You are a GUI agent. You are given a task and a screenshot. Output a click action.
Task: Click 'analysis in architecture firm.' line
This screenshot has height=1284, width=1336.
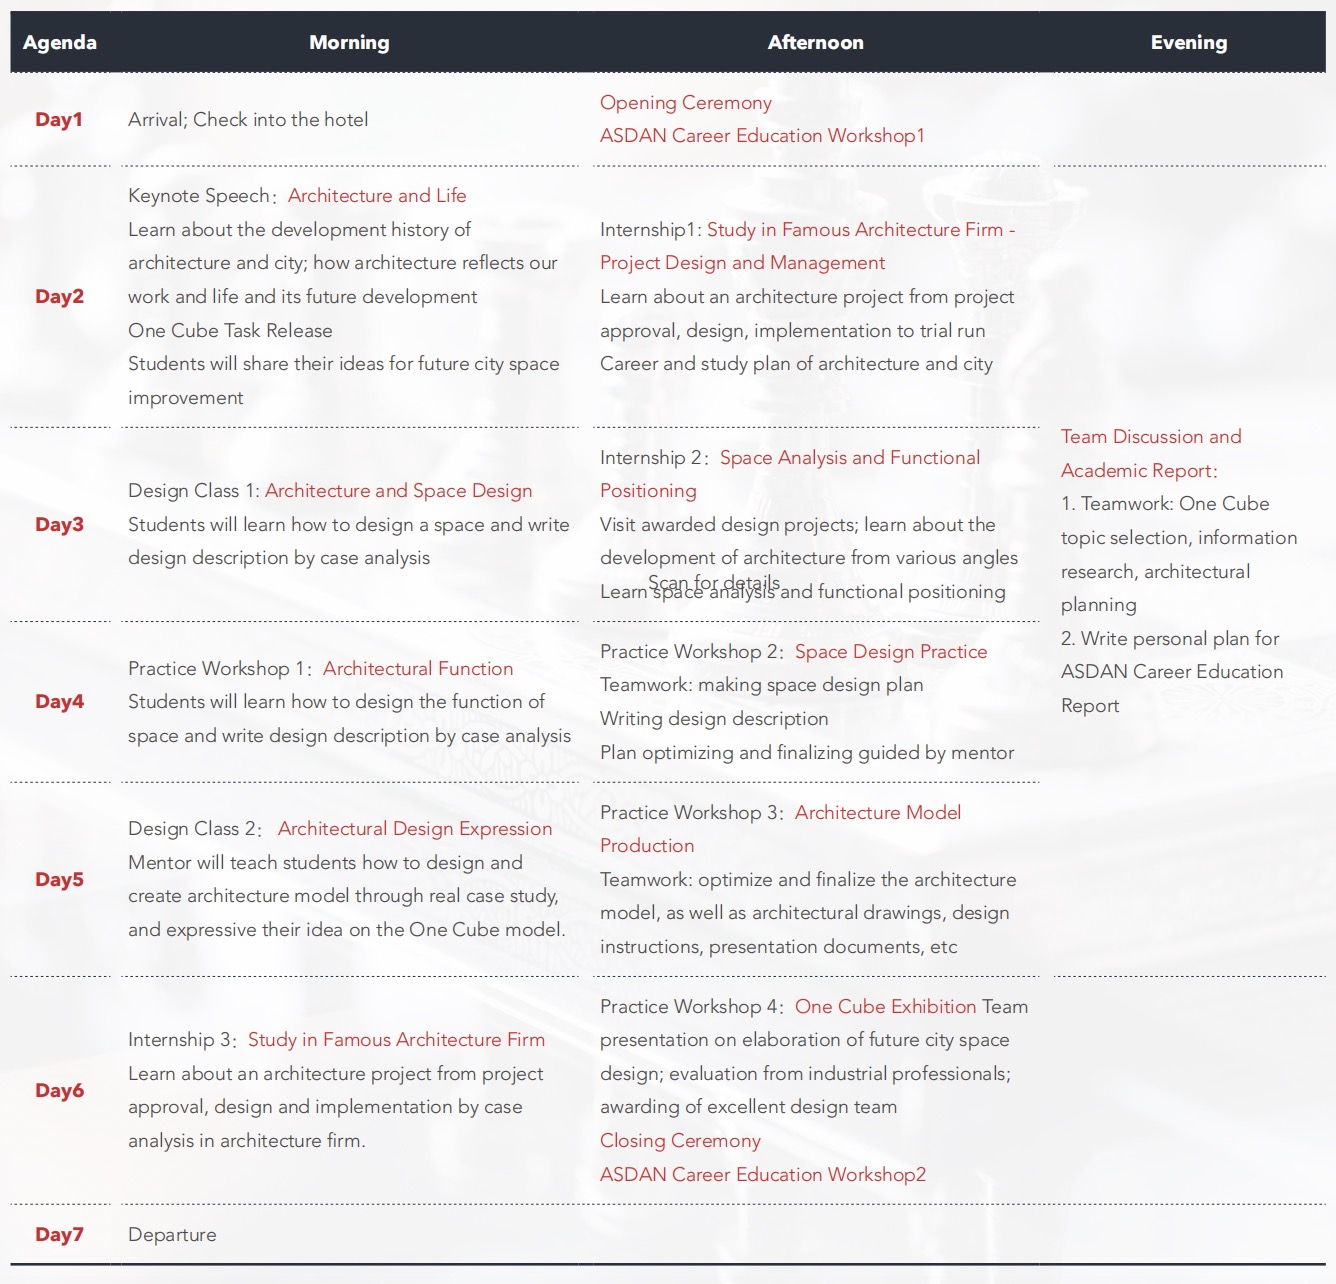tap(247, 1141)
